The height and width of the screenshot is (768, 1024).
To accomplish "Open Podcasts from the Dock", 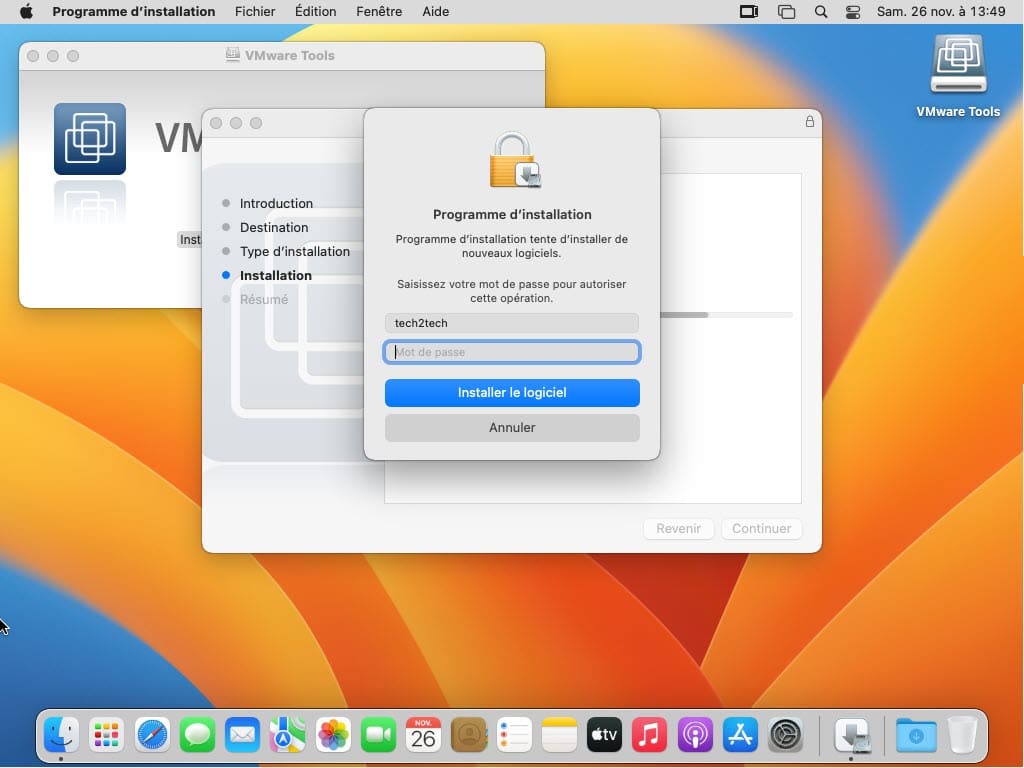I will click(695, 735).
